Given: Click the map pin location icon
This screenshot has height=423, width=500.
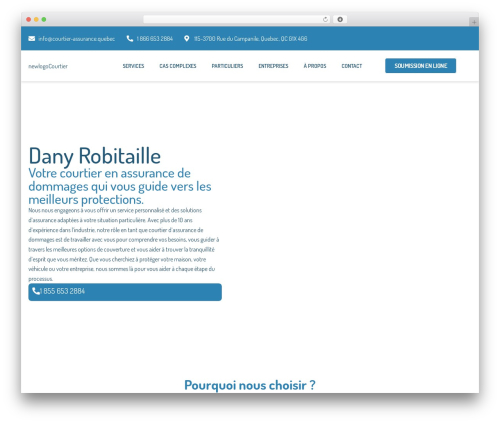Looking at the screenshot, I should click(187, 39).
